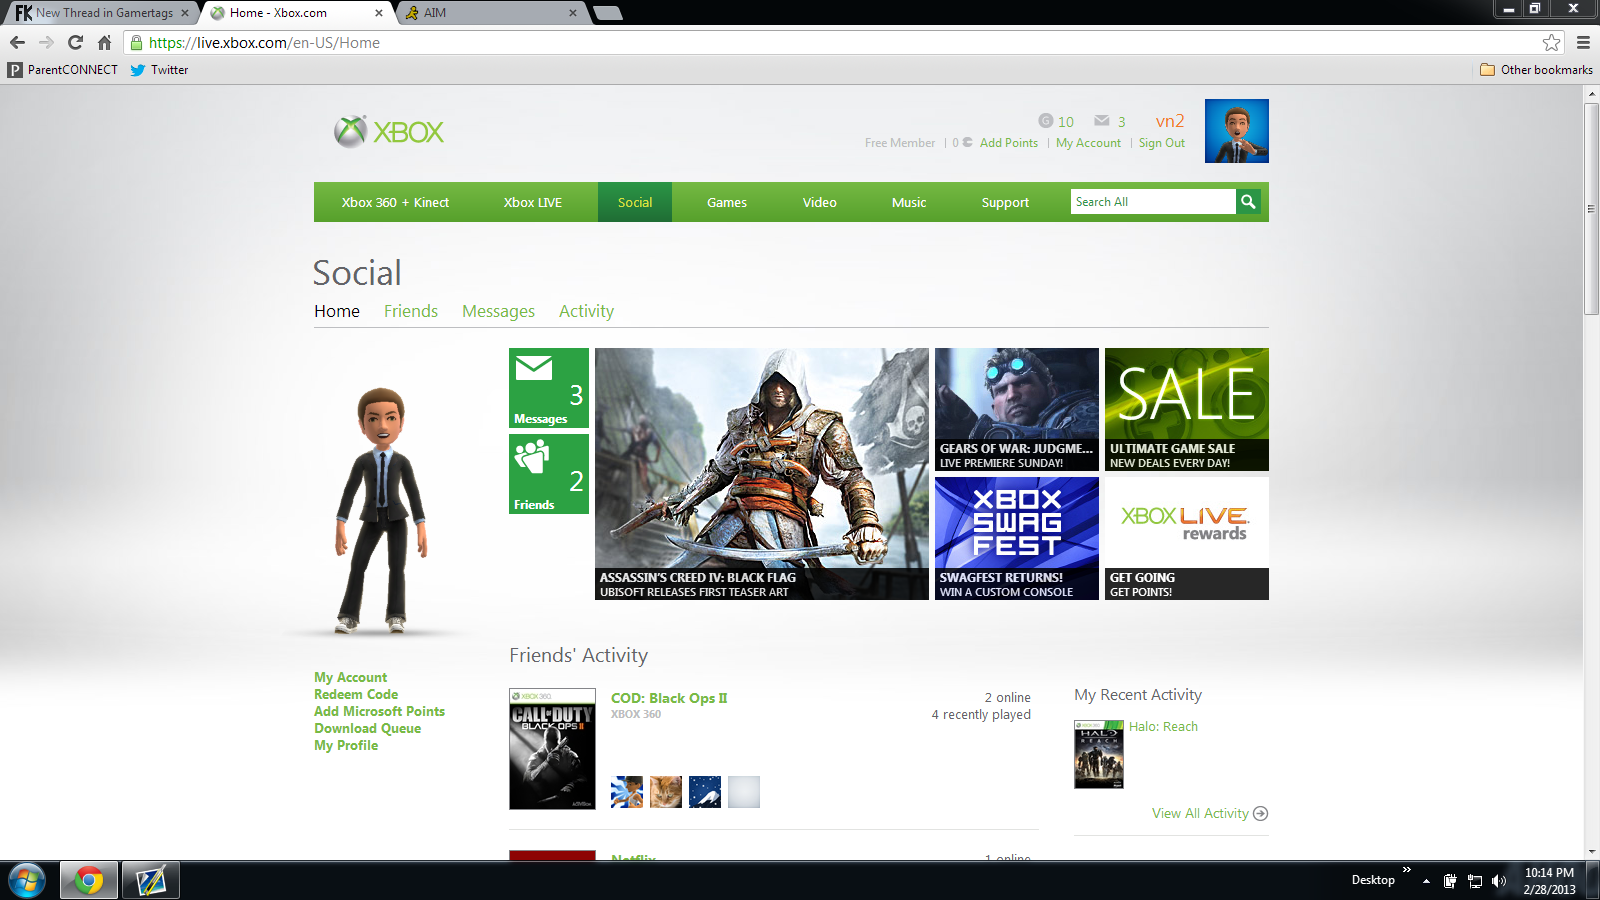Click the Redeem Code link
1600x900 pixels.
coord(356,694)
